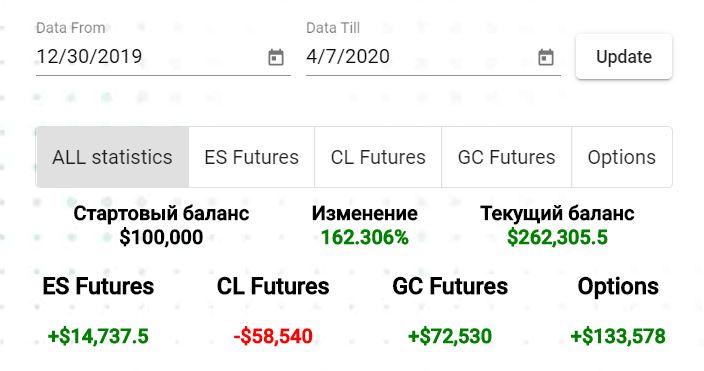Click the GC Futures profit +$72,530

pyautogui.click(x=450, y=336)
